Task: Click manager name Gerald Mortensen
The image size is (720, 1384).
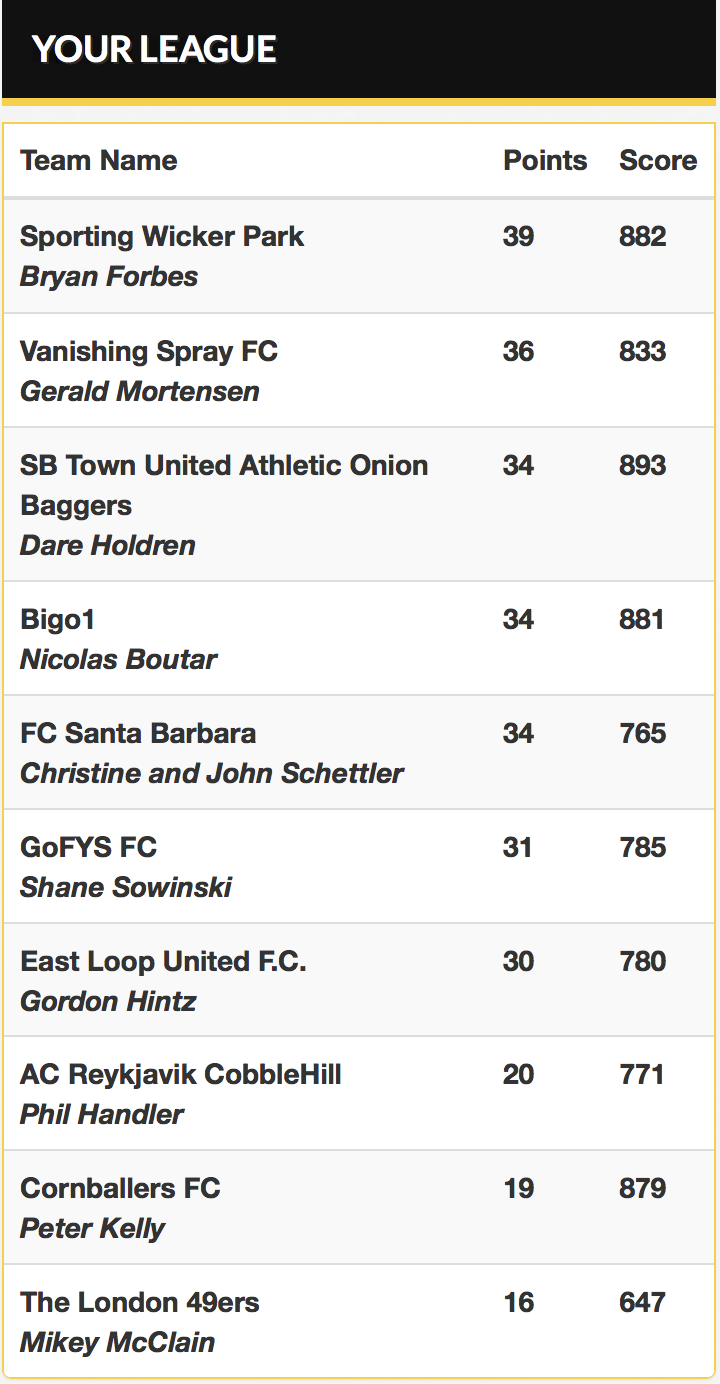Action: [140, 391]
